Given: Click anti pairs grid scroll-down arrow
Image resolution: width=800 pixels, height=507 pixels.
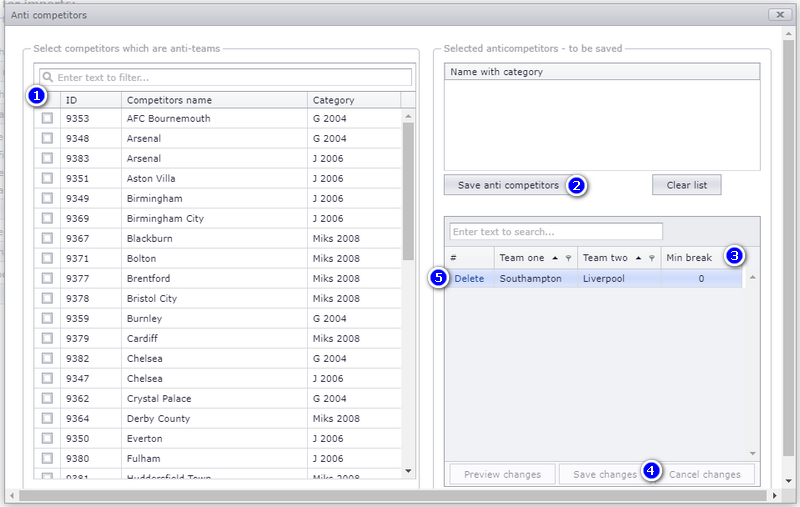Looking at the screenshot, I should 753,453.
